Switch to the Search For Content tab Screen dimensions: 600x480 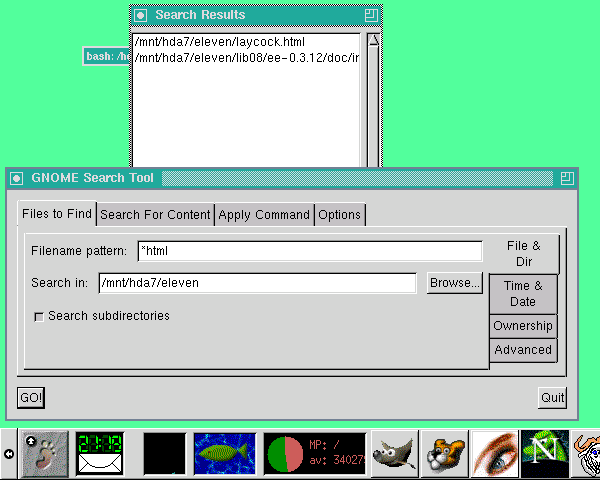[155, 215]
